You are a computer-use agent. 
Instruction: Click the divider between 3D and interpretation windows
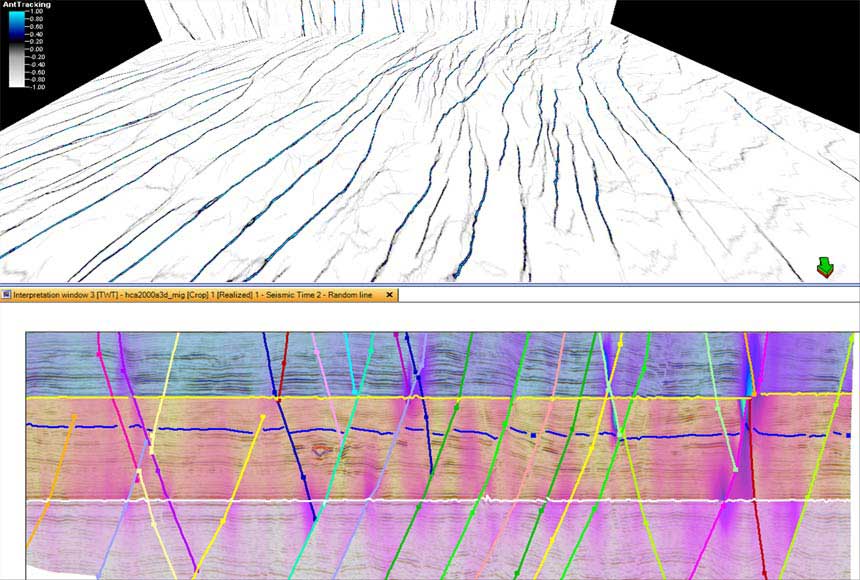tap(430, 285)
